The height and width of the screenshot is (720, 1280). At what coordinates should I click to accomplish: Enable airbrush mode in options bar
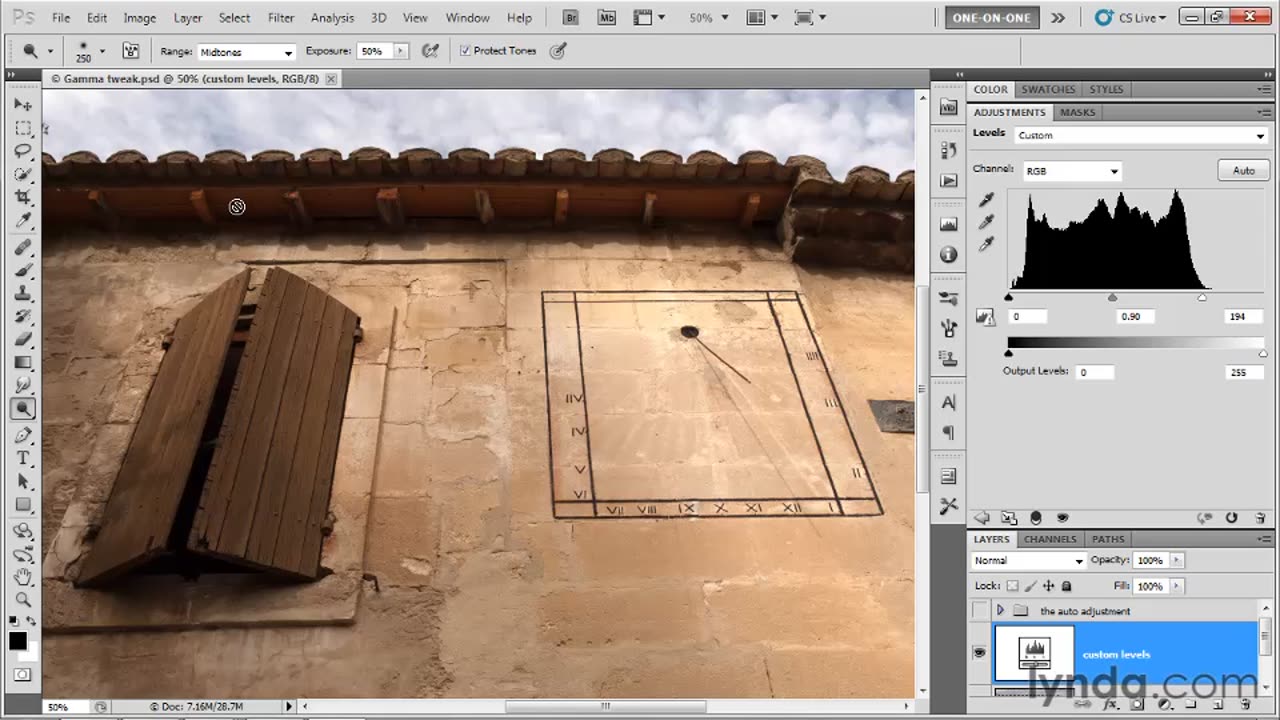click(x=431, y=51)
